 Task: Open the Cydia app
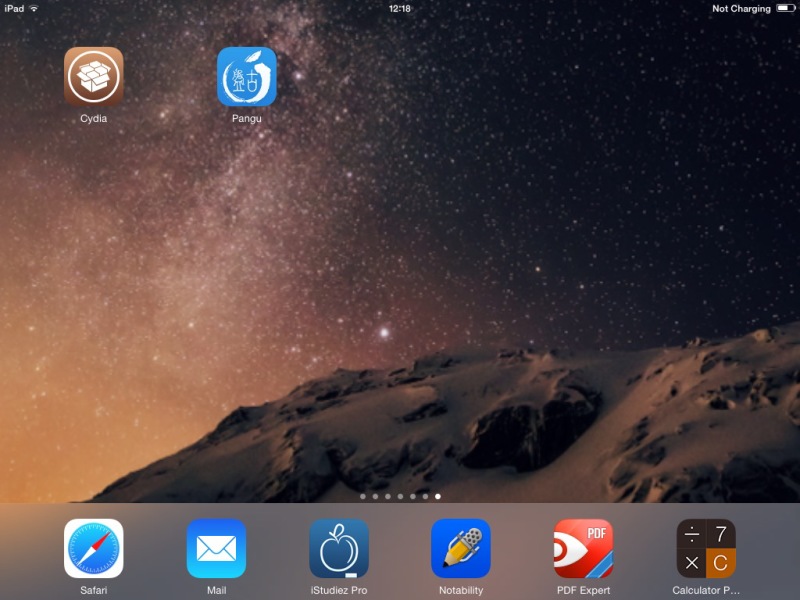coord(93,77)
